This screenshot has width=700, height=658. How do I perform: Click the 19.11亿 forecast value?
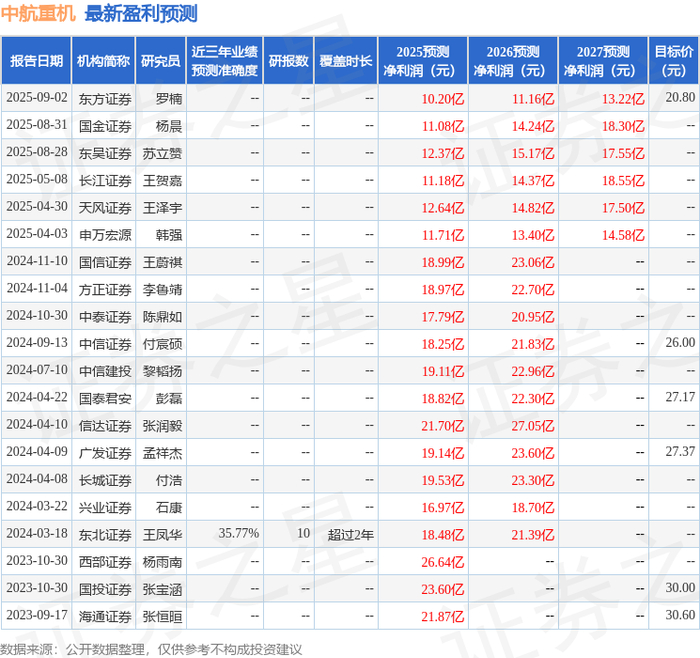coord(443,371)
